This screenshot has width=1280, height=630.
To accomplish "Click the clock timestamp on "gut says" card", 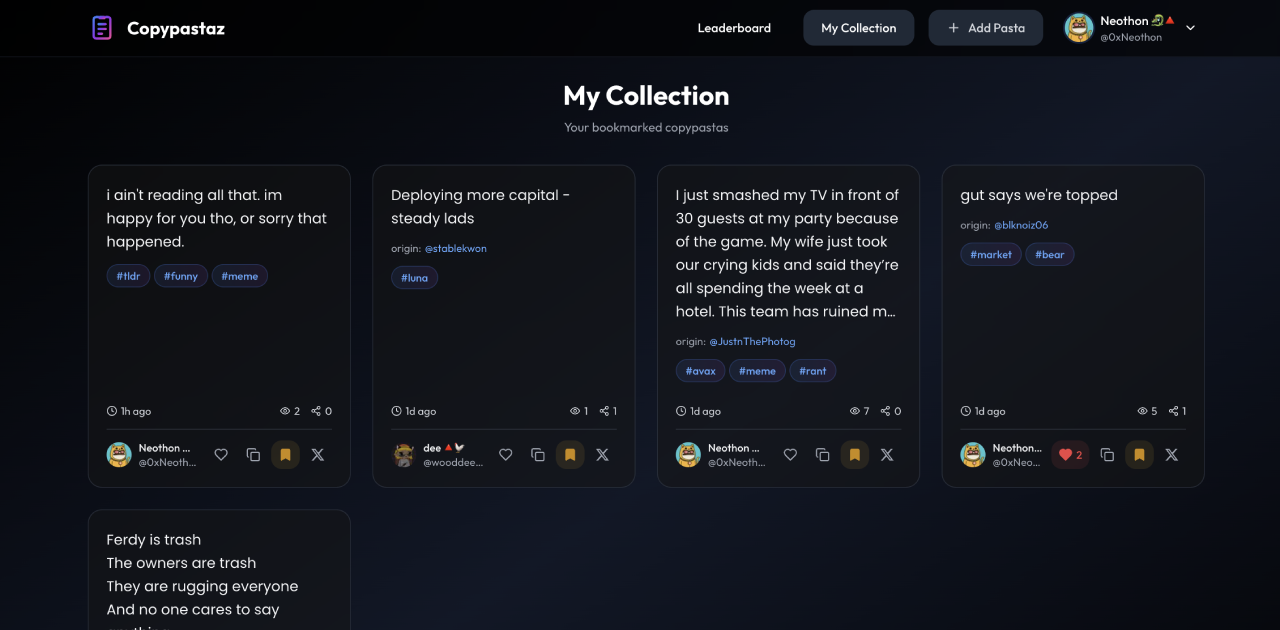I will [x=966, y=411].
